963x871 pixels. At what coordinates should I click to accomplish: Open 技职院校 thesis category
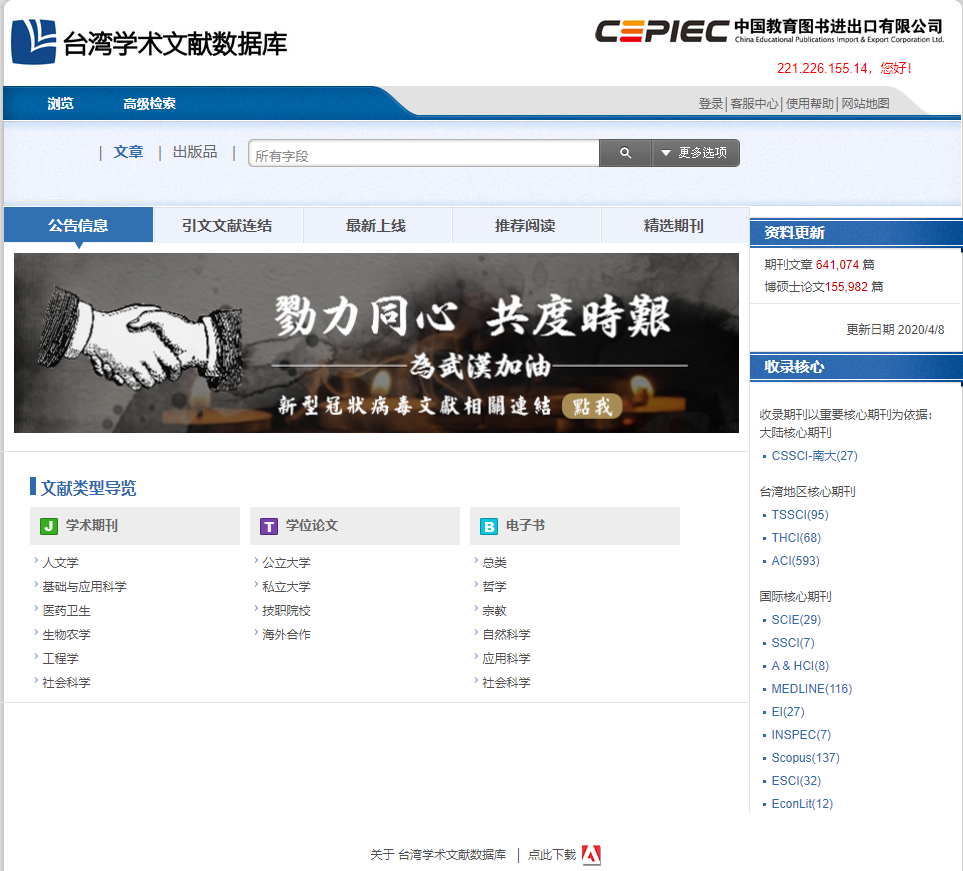pyautogui.click(x=286, y=611)
